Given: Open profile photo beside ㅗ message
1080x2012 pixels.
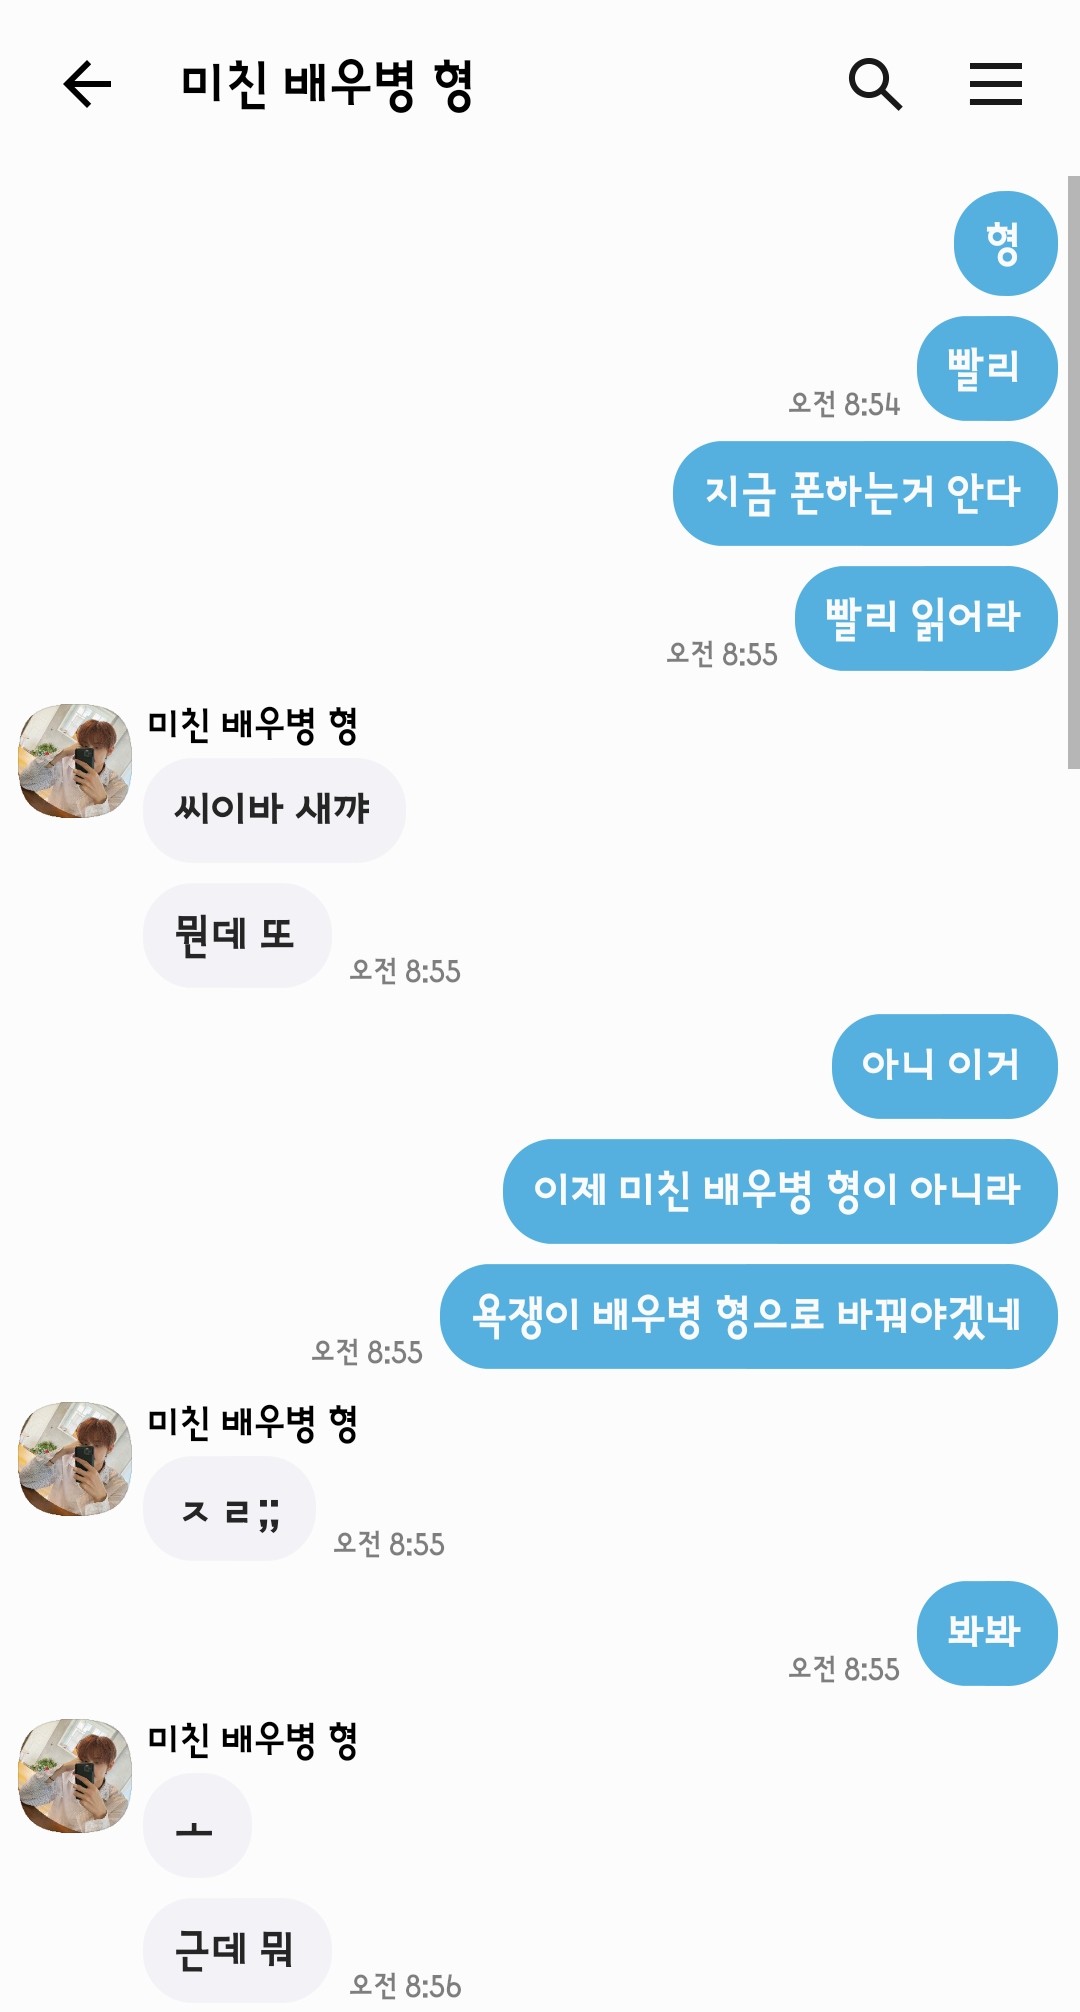Looking at the screenshot, I should [75, 1776].
